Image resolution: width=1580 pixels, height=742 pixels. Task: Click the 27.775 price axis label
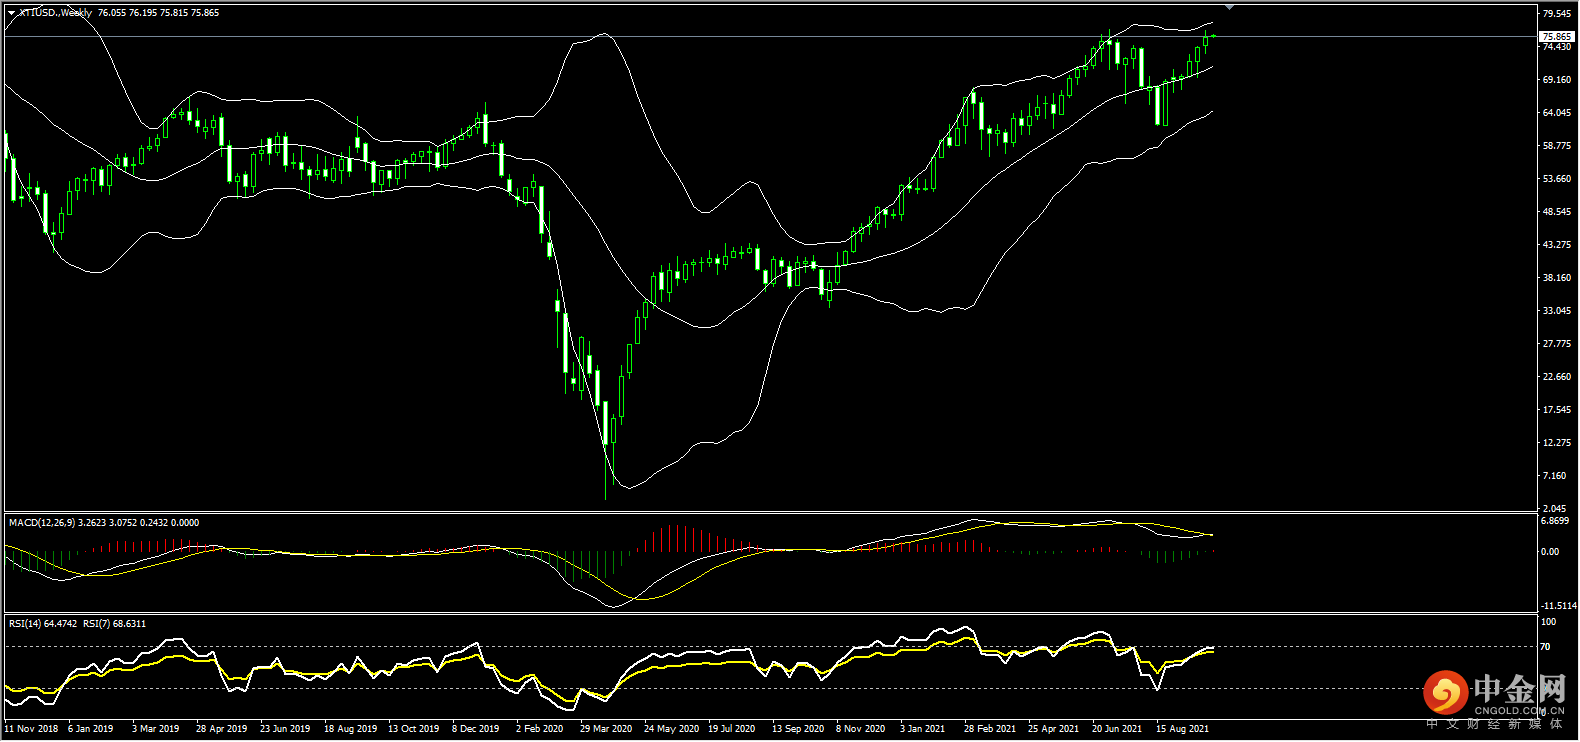point(1557,344)
